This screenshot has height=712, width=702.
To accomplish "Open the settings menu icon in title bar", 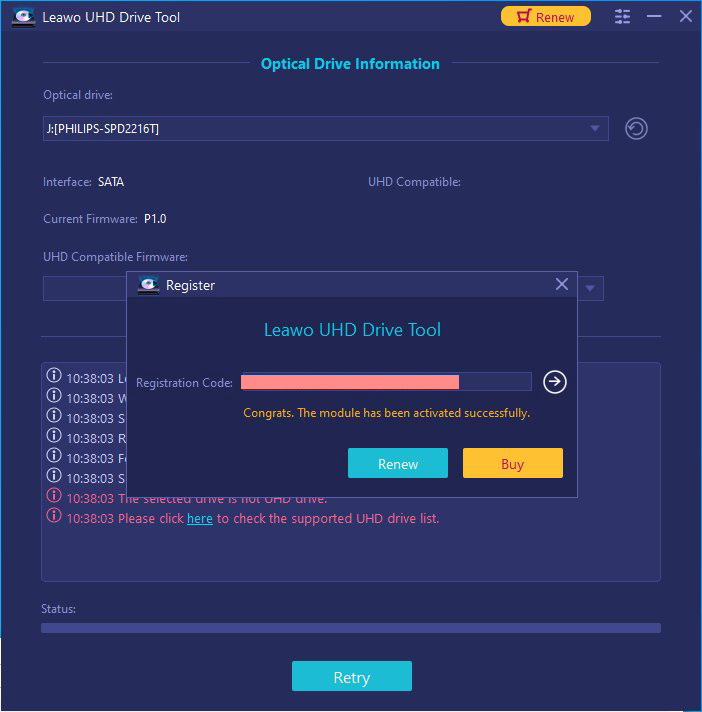I will point(623,17).
